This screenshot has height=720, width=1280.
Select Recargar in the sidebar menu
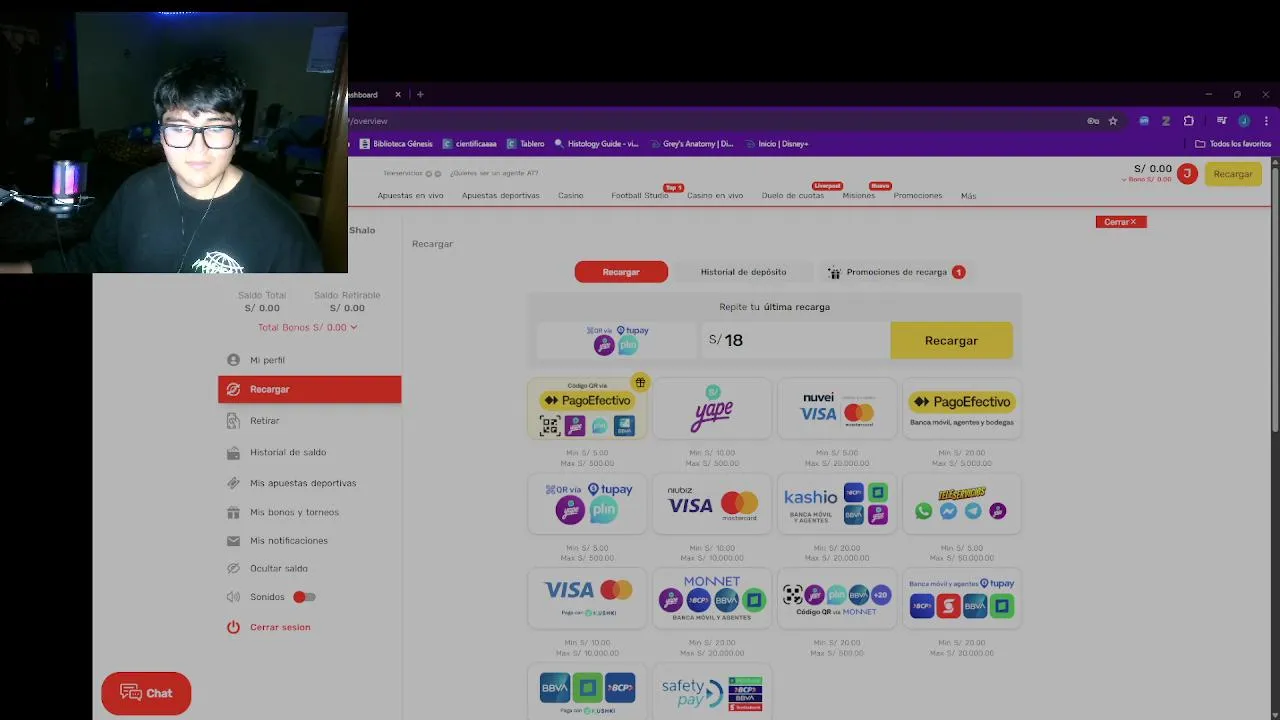pos(309,389)
